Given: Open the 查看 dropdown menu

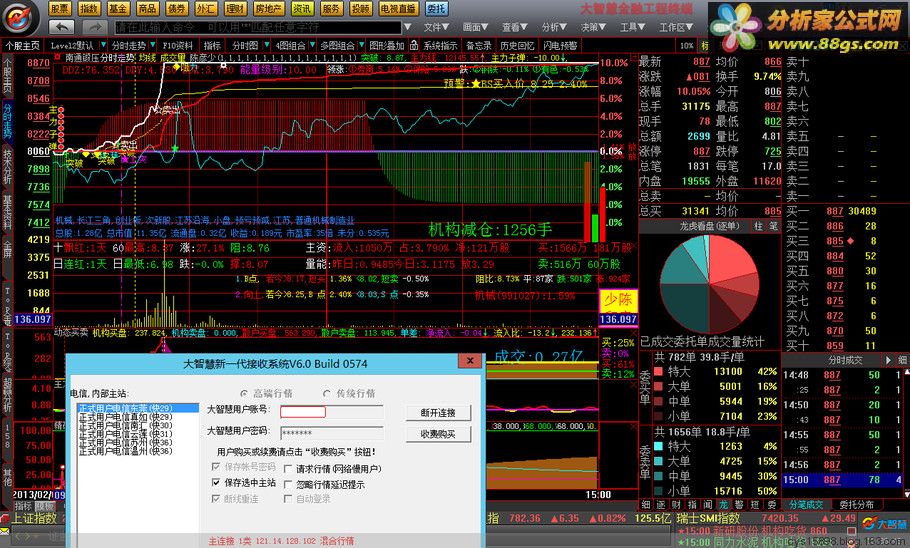Looking at the screenshot, I should click(515, 27).
